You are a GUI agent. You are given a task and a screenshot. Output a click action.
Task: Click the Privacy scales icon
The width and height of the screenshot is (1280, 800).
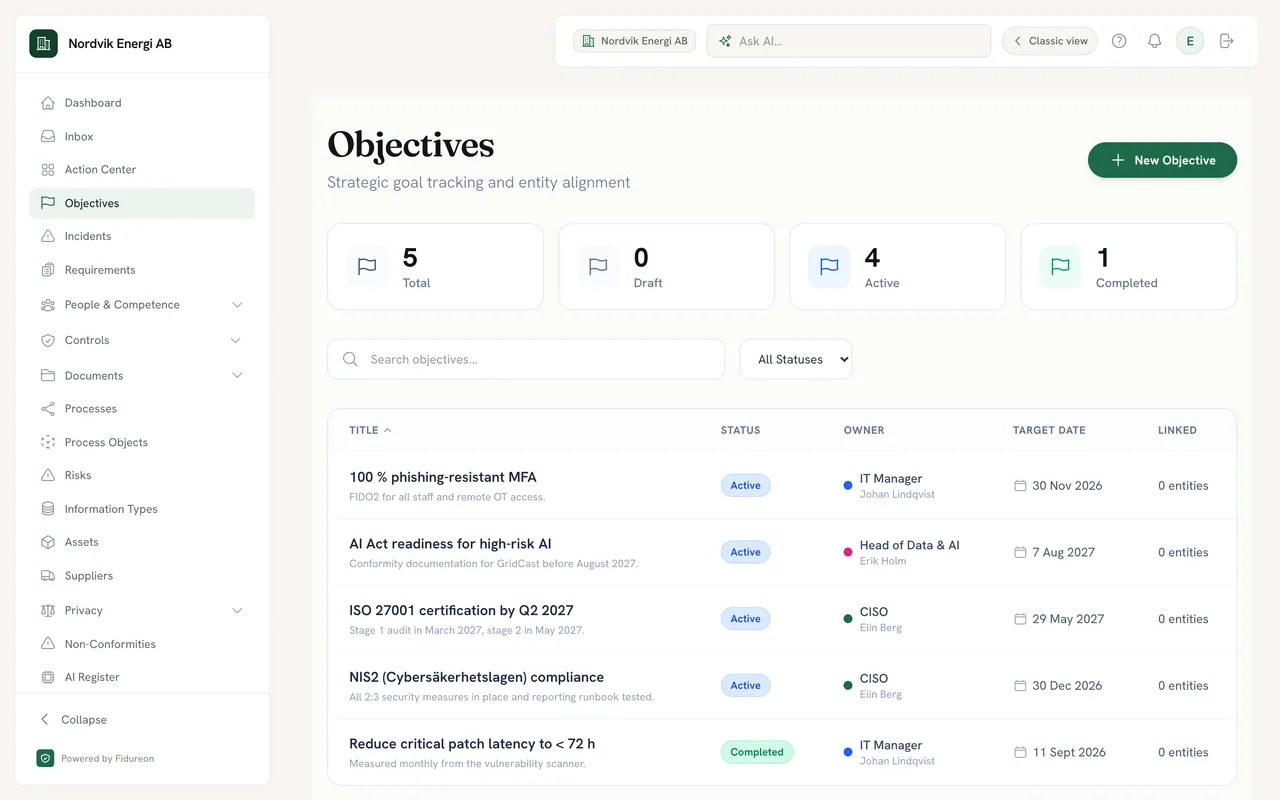click(x=47, y=610)
